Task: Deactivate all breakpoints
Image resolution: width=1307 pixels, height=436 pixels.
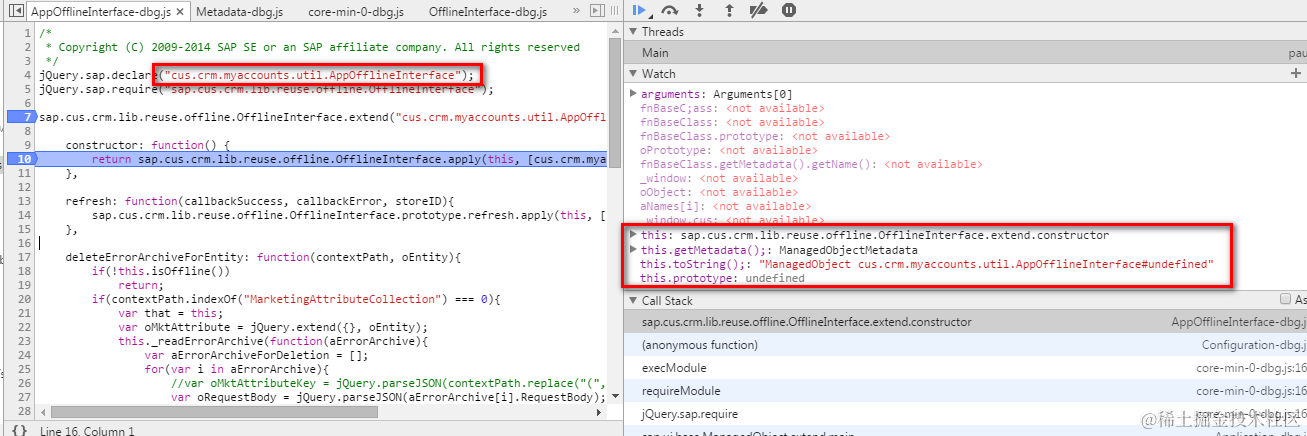Action: pos(758,10)
